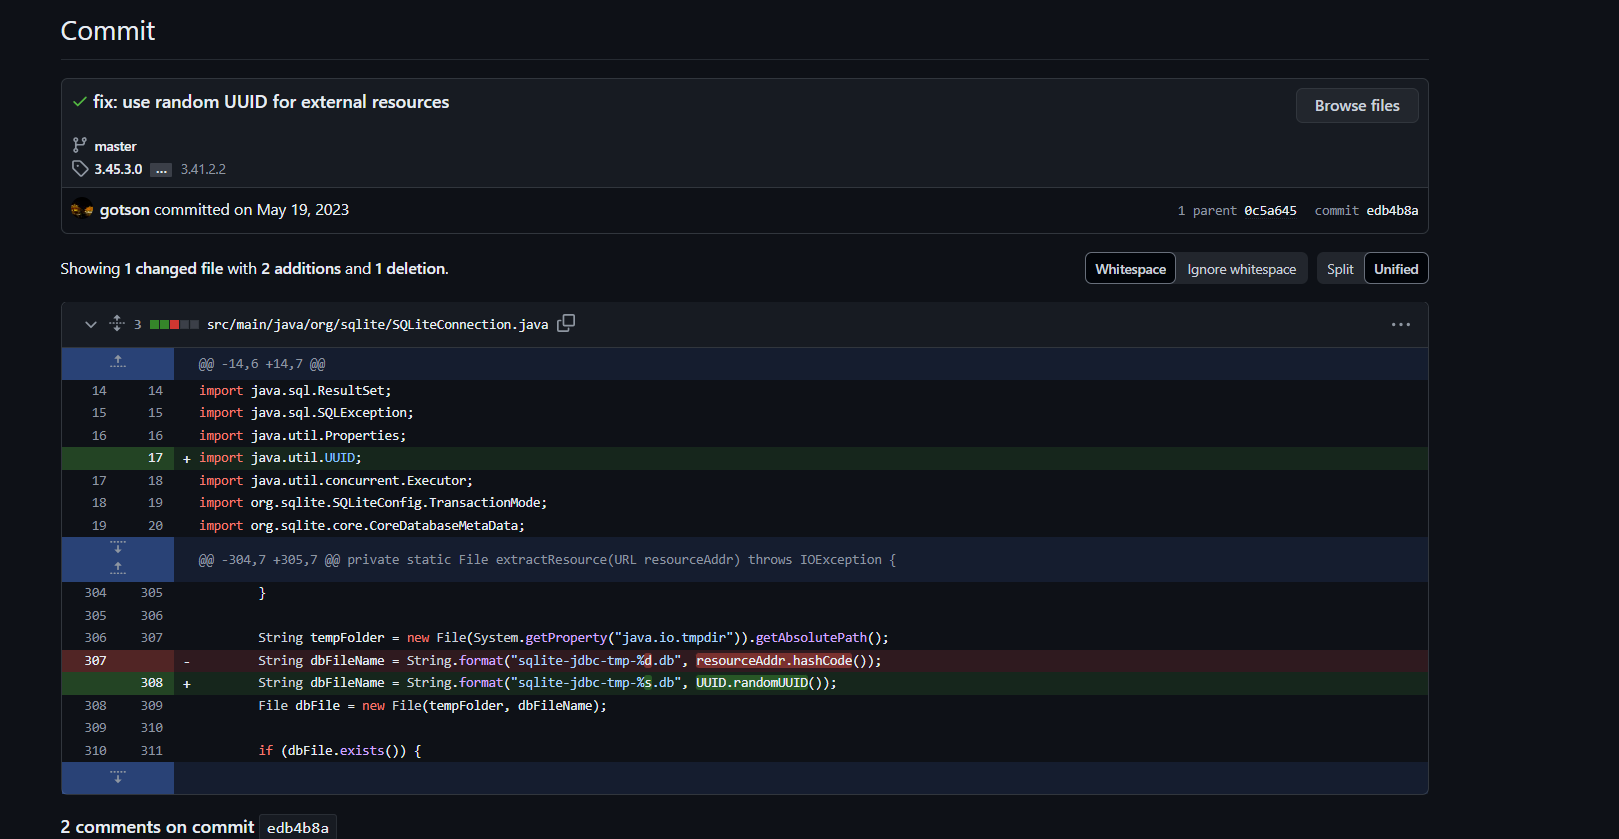
Task: Open tag 3.45.3.0
Action: [x=118, y=169]
